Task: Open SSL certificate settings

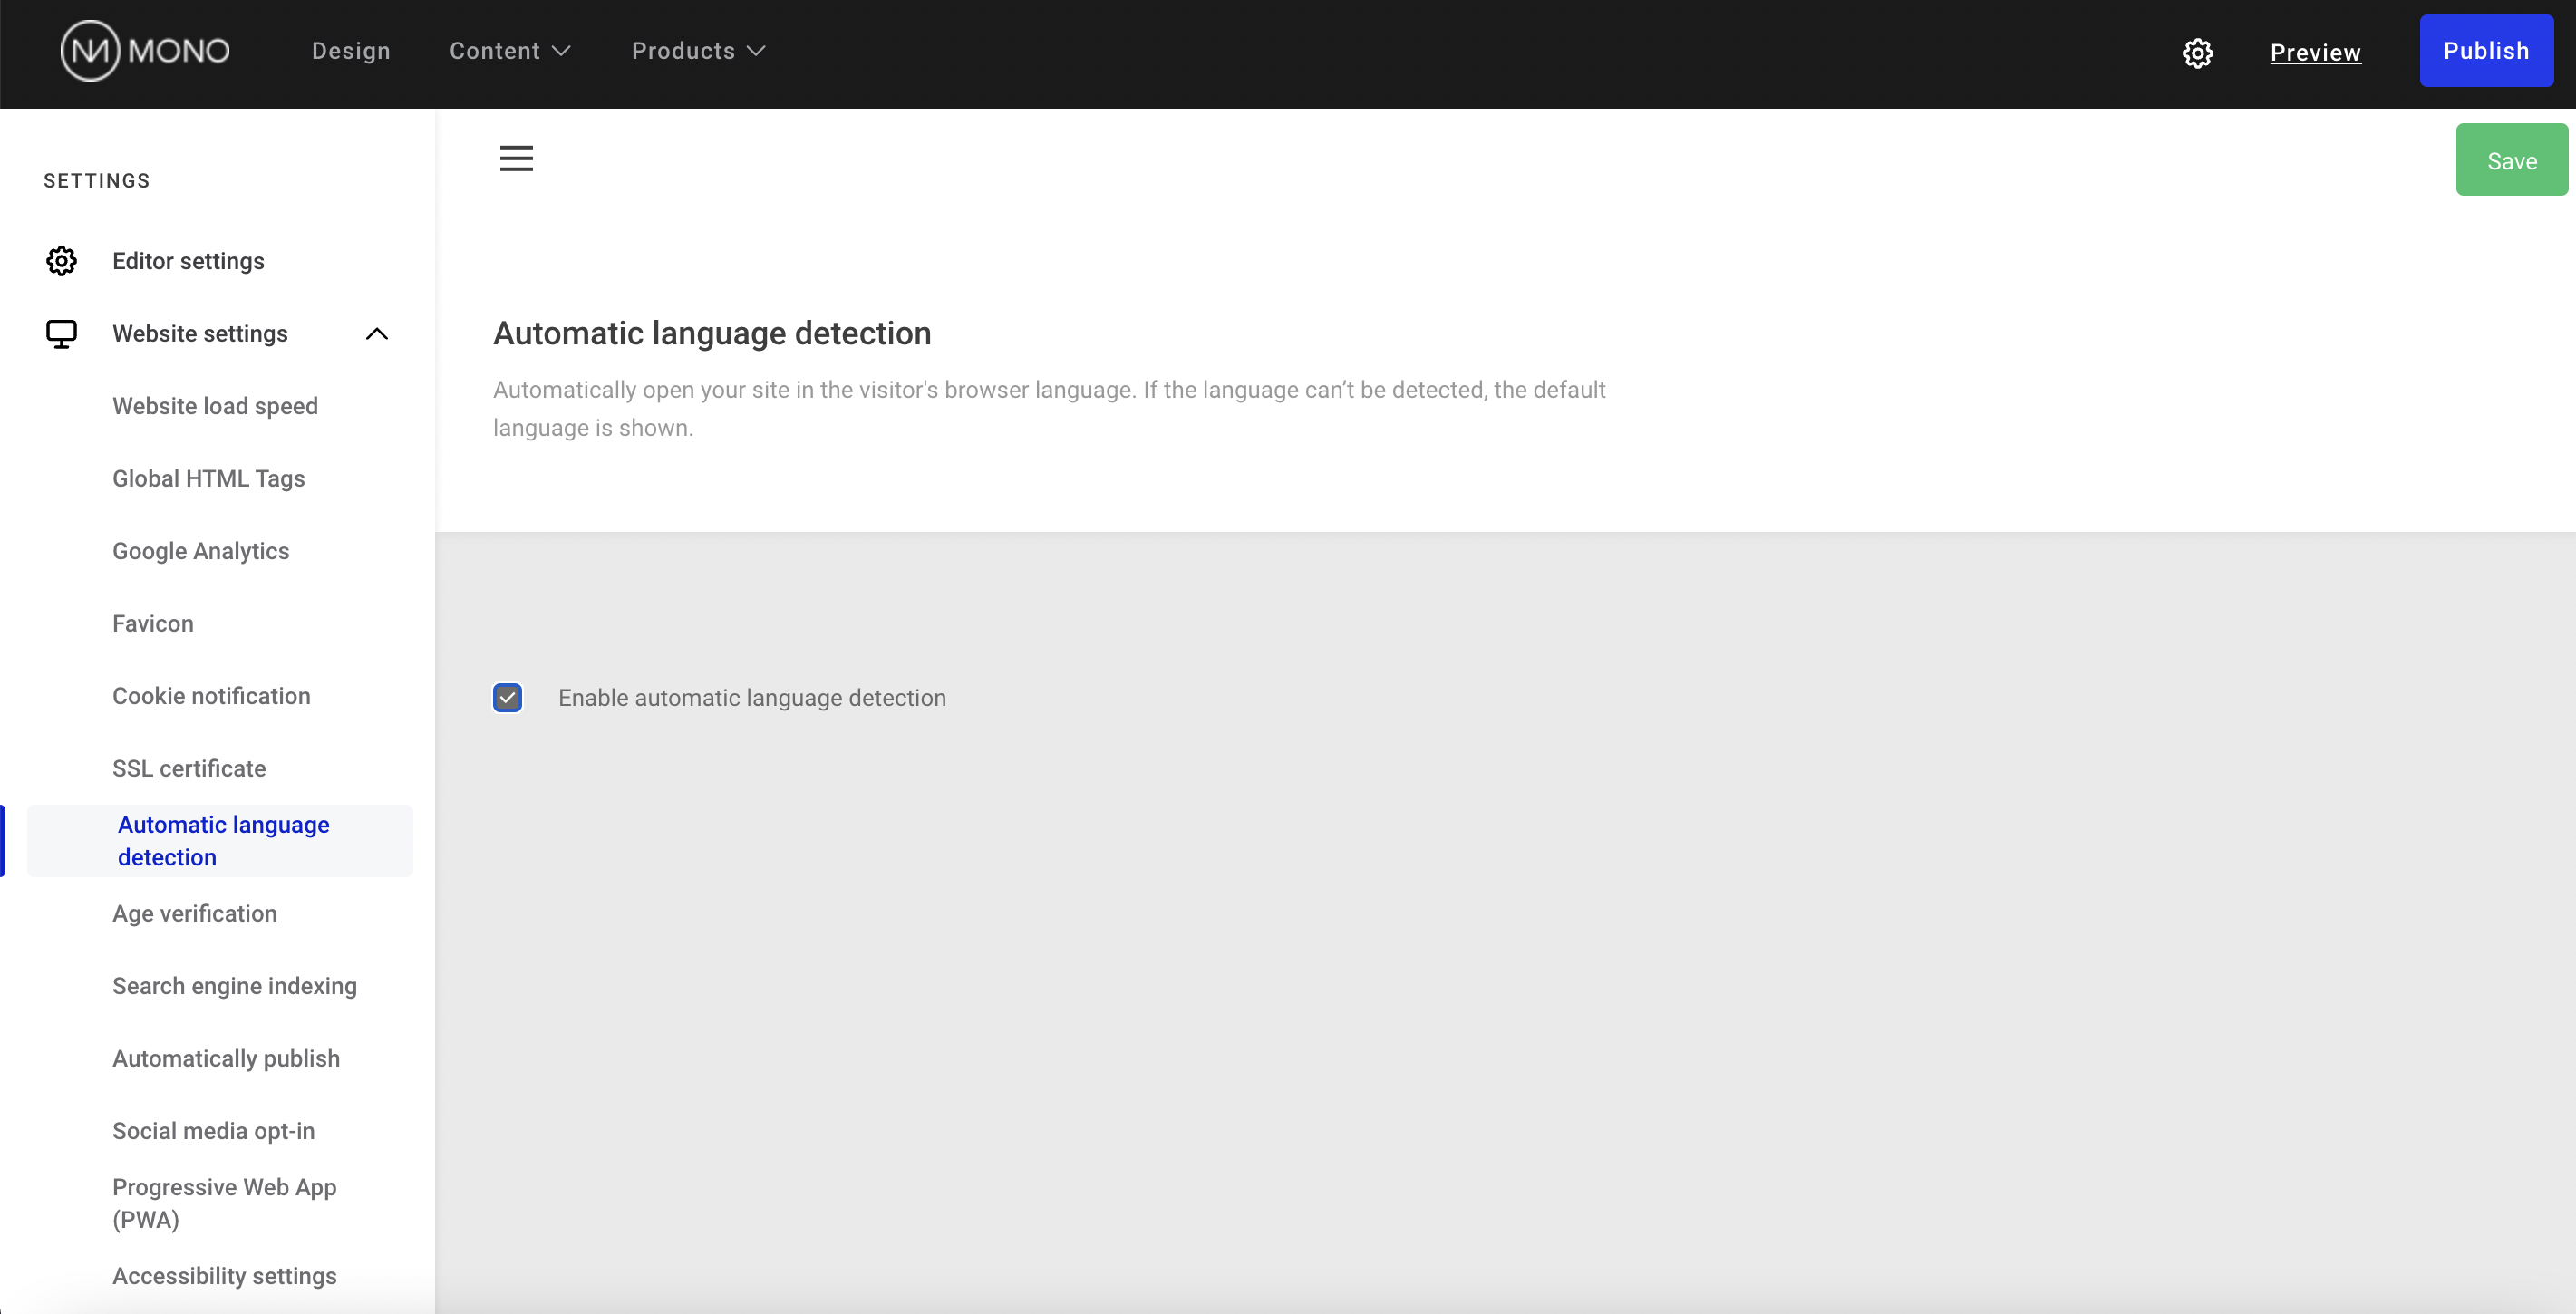Action: 189,769
